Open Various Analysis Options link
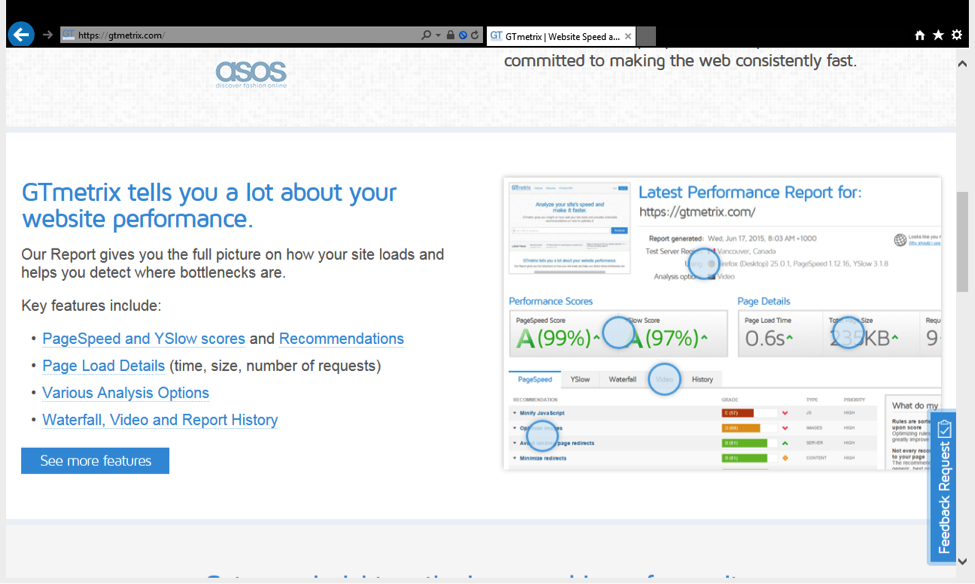The width and height of the screenshot is (975, 584). point(126,393)
